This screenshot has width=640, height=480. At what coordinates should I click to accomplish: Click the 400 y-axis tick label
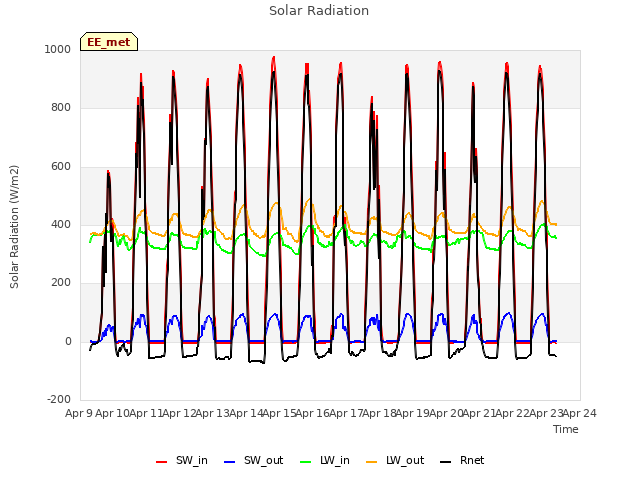(x=61, y=224)
